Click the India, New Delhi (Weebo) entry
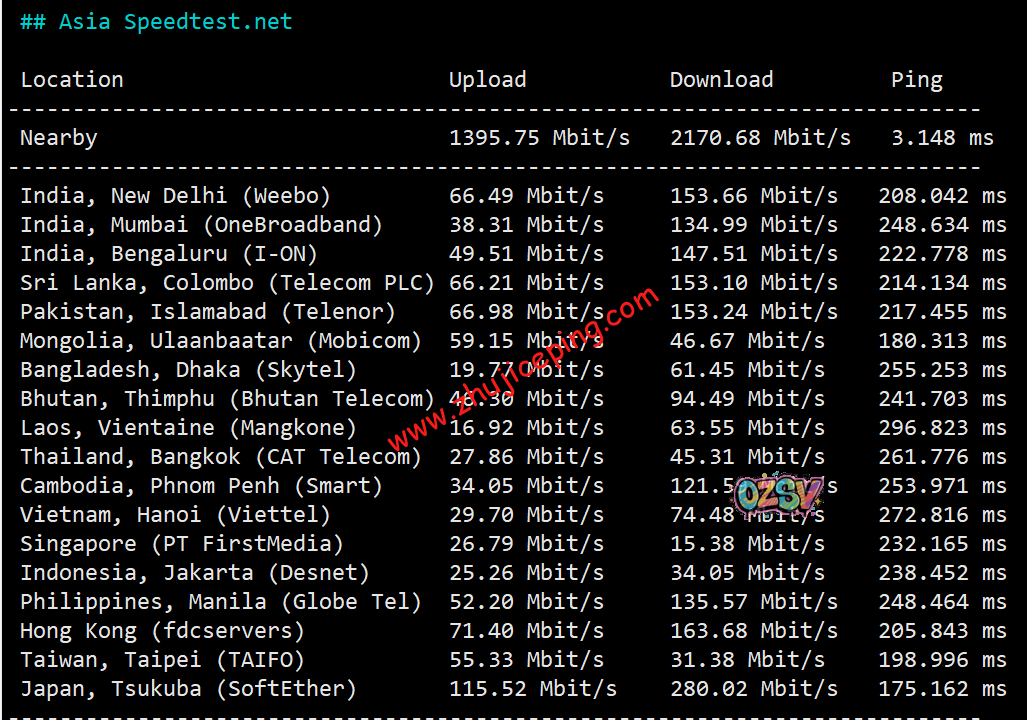 (175, 196)
